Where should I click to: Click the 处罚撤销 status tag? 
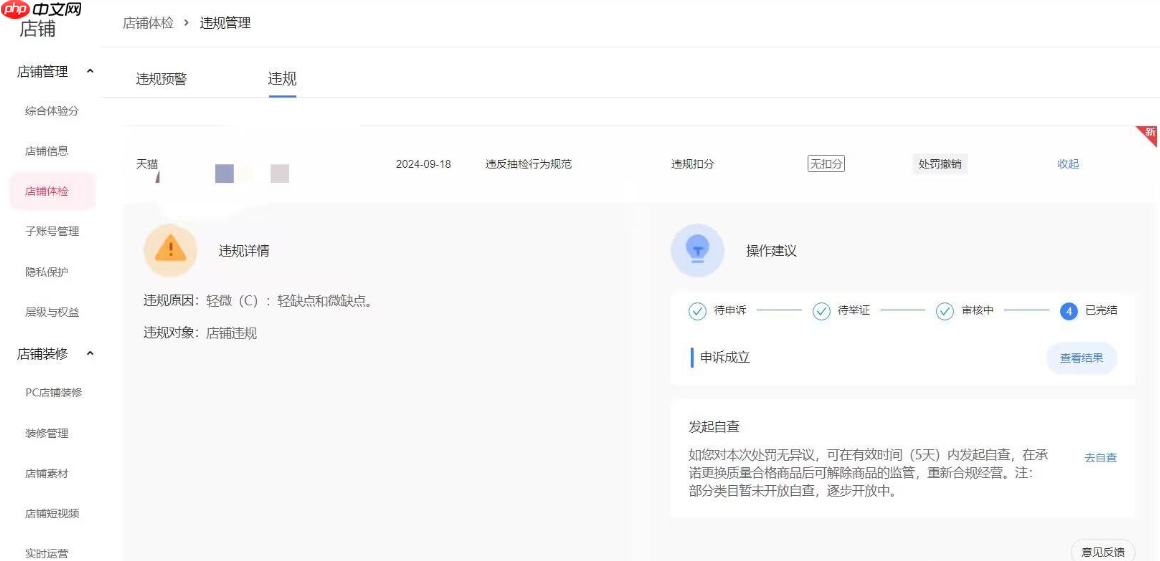[x=939, y=164]
